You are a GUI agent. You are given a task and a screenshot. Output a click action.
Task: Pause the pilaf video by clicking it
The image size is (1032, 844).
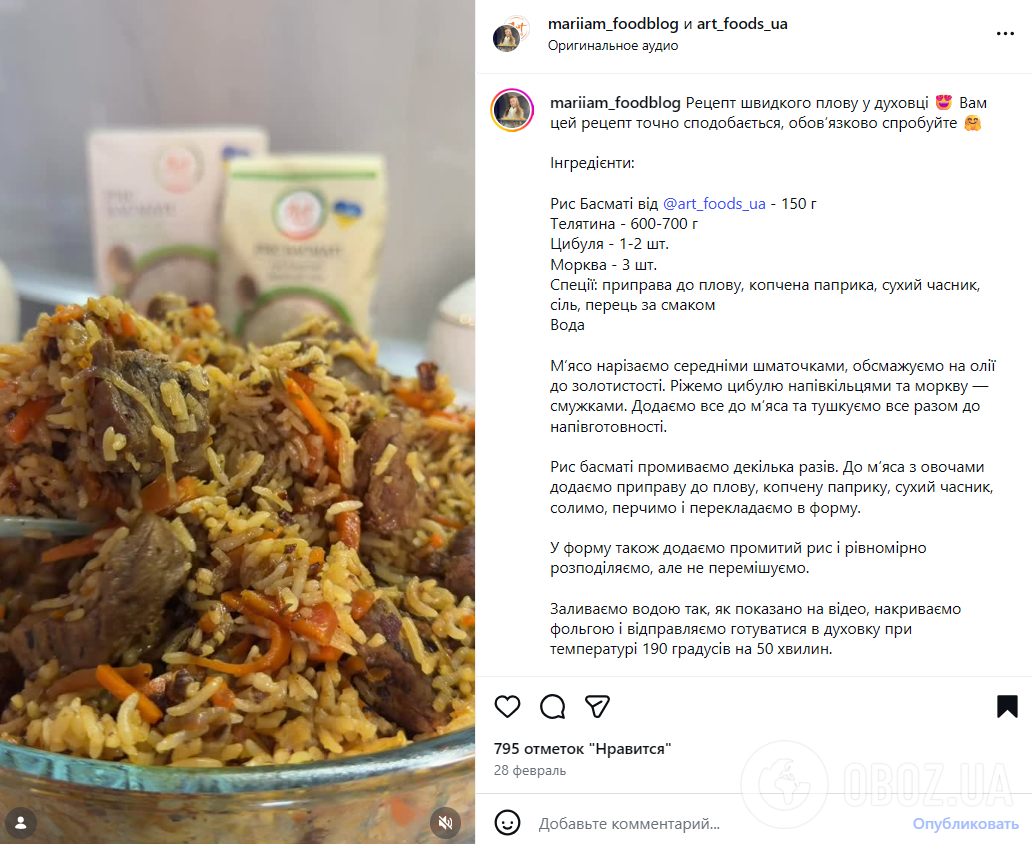237,421
